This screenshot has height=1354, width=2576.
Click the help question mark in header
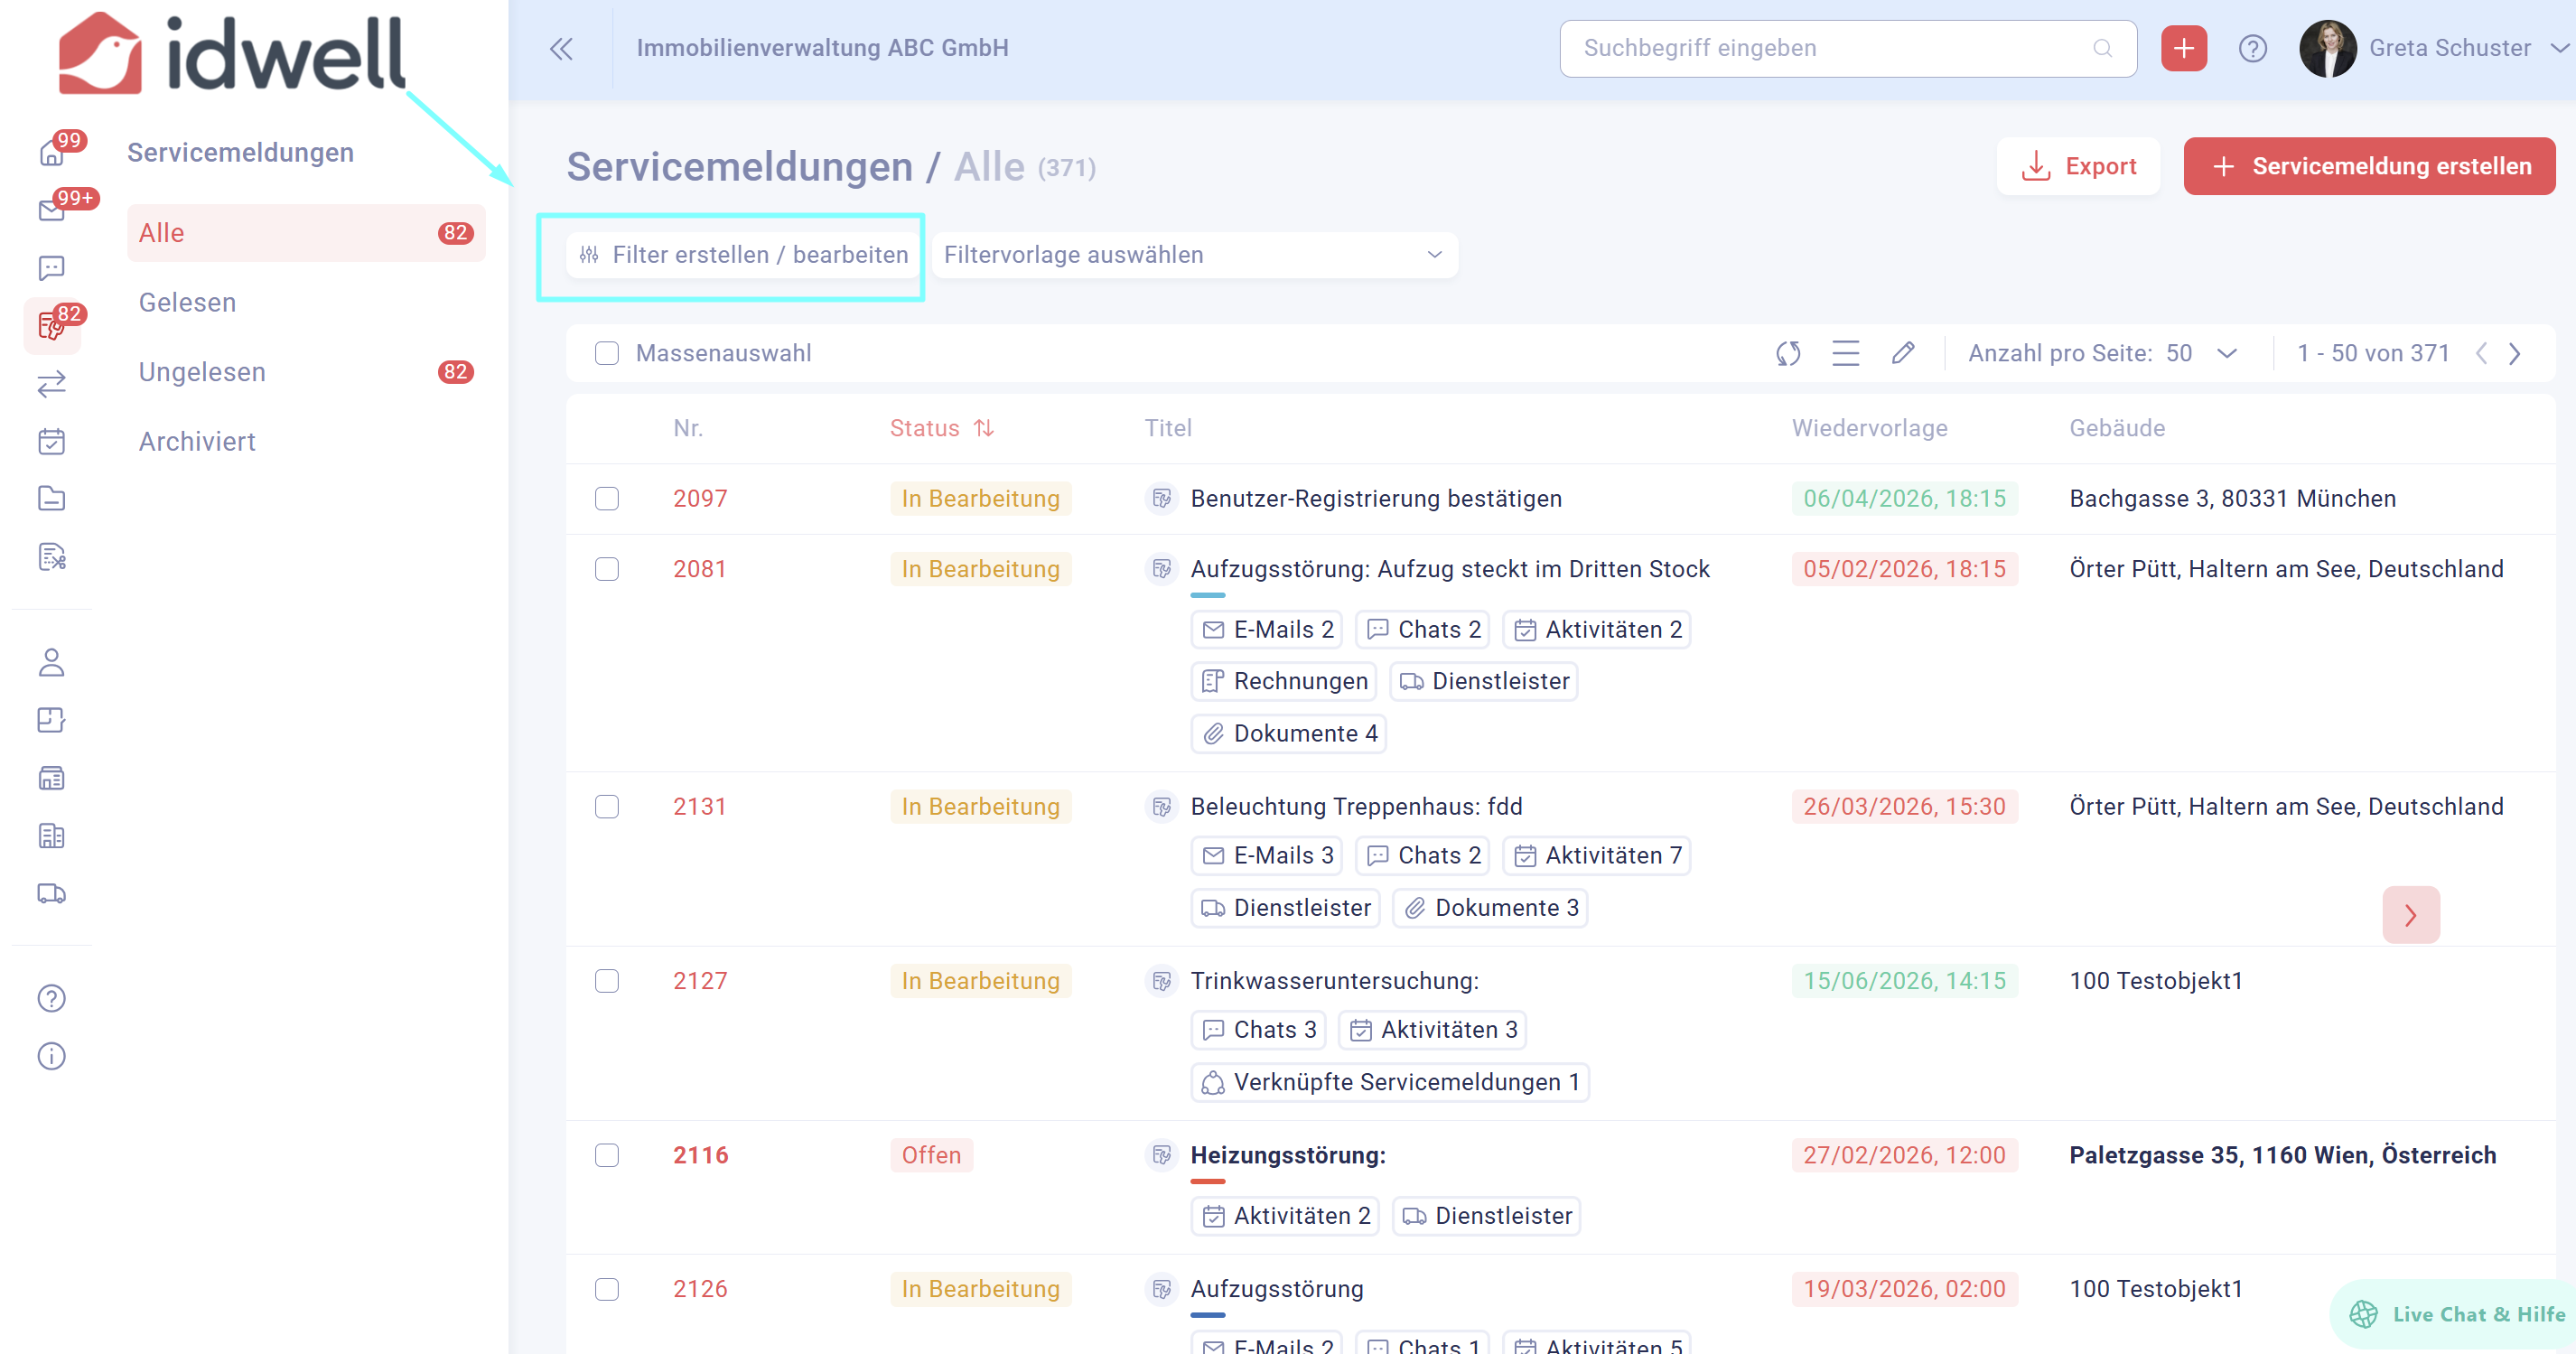point(2252,48)
